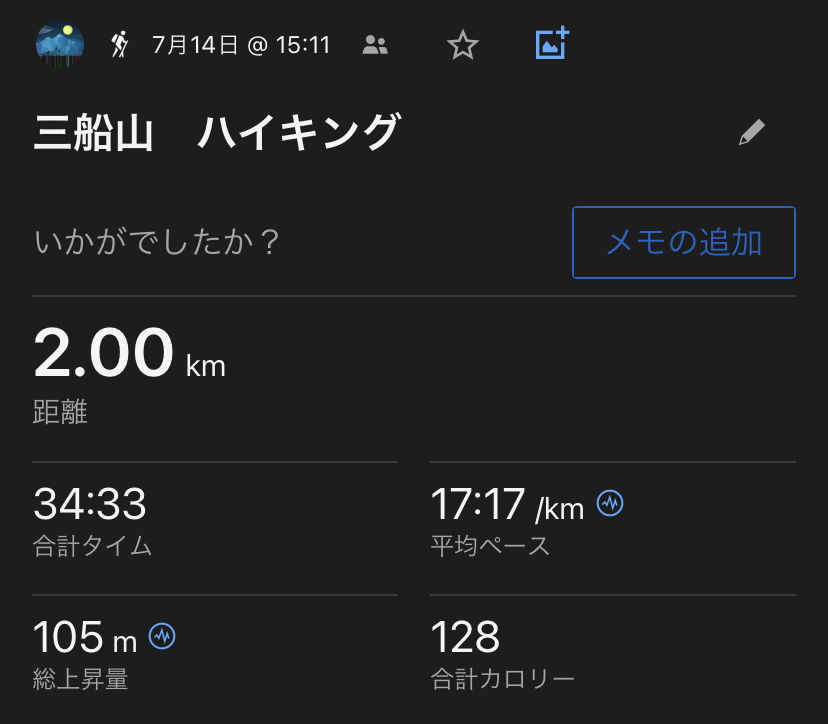Tap the pencil edit icon
The height and width of the screenshot is (724, 828).
click(x=751, y=133)
